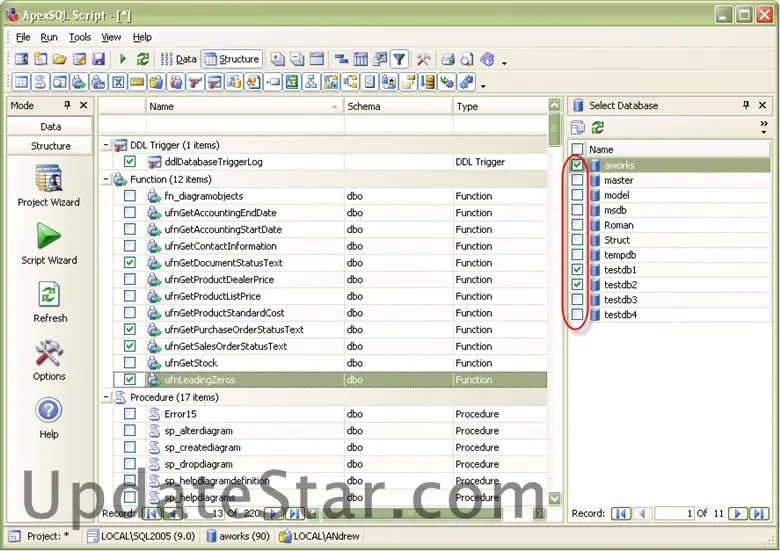Uncheck the ufnGetDocumentStatusText checkbox
Viewport: 780px width, 551px height.
(129, 262)
